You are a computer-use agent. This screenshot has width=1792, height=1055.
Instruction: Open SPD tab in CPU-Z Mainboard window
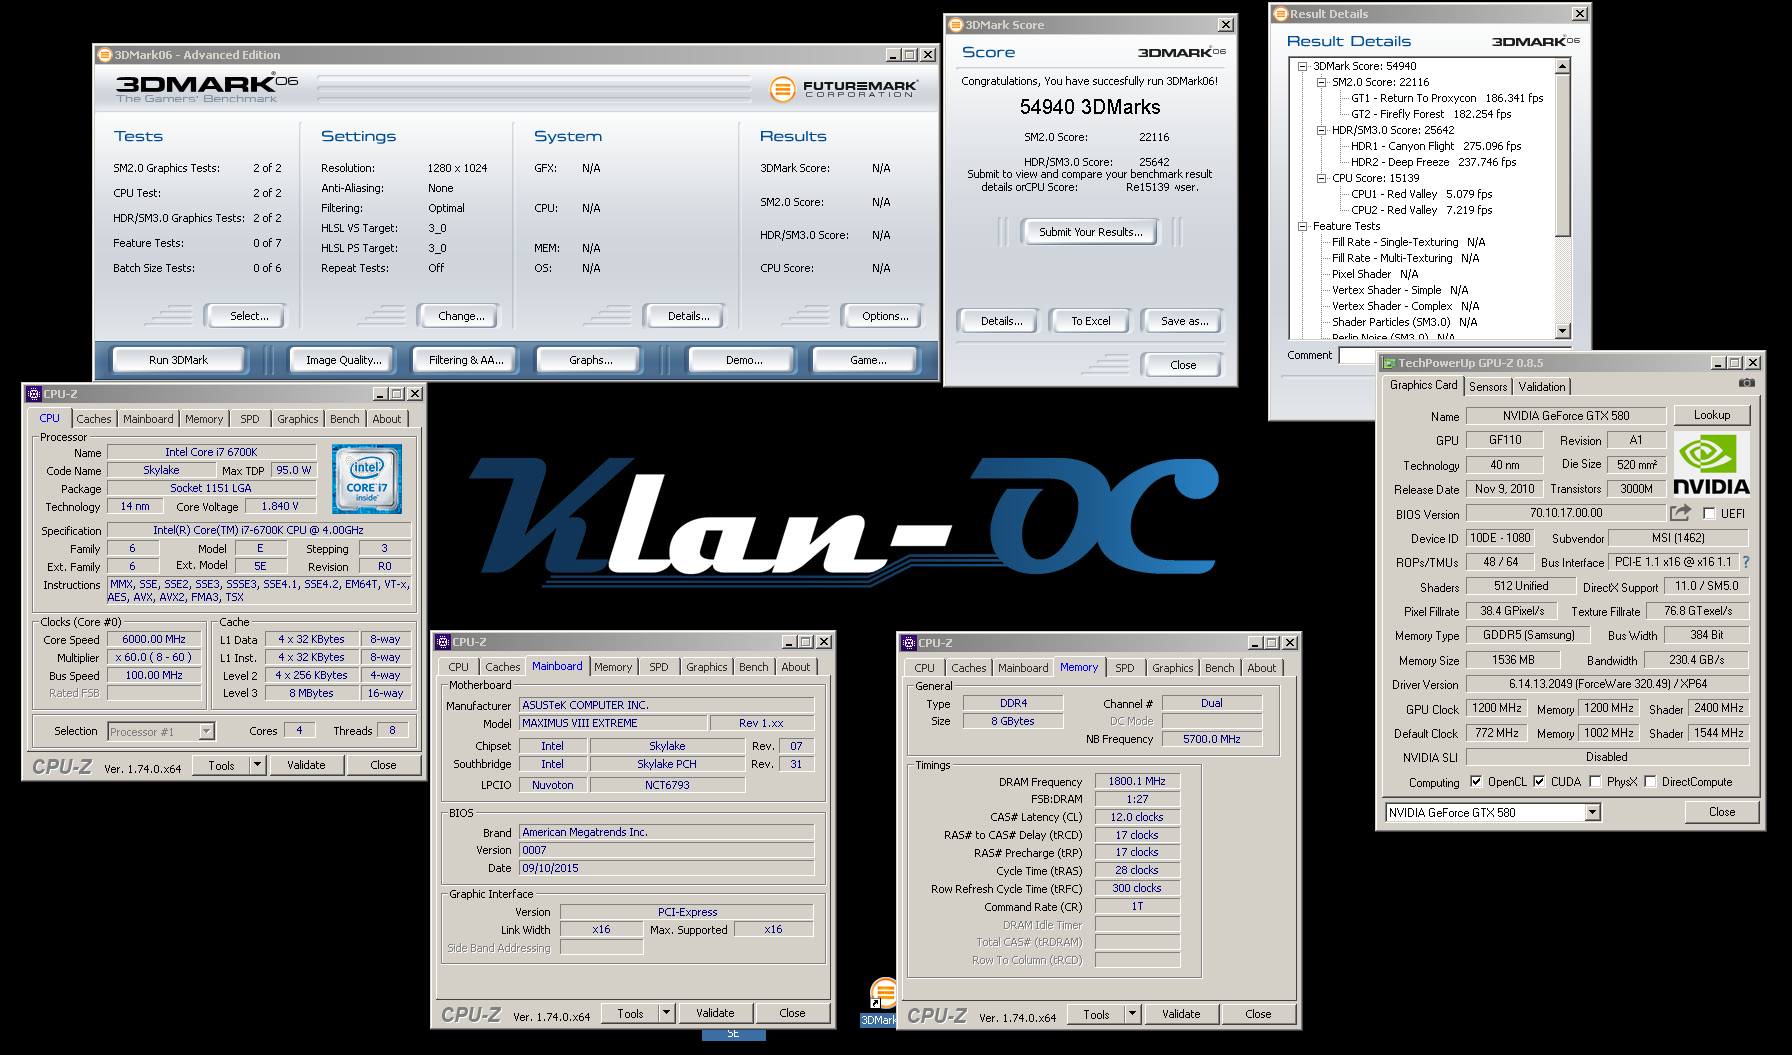point(658,667)
